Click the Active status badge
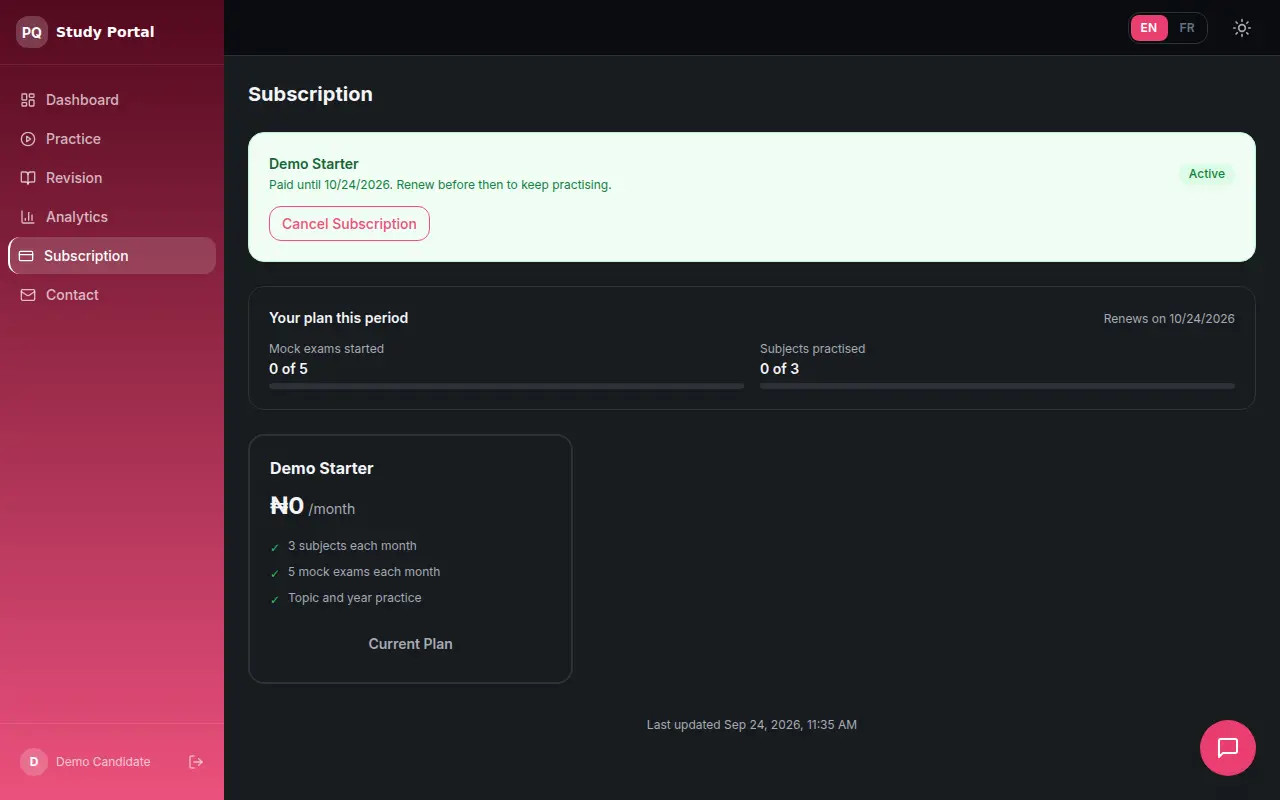Viewport: 1280px width, 800px height. 1207,174
